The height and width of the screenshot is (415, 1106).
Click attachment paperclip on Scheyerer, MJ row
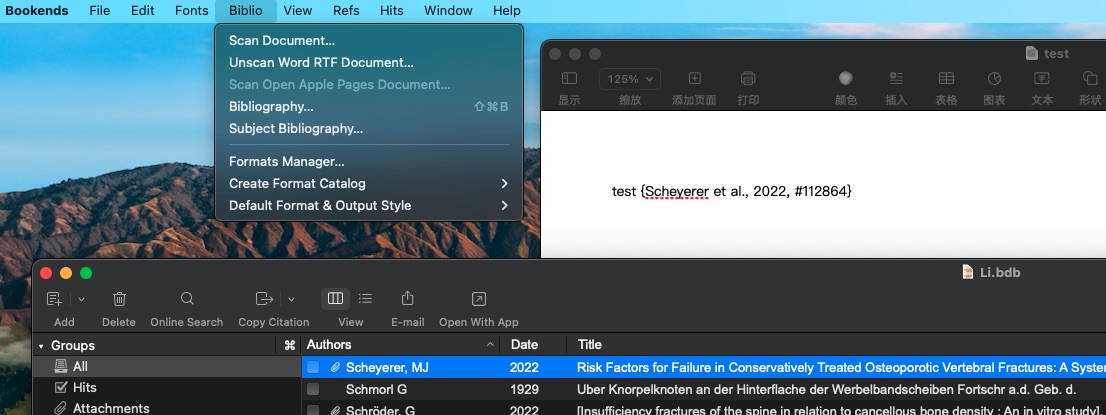pyautogui.click(x=336, y=367)
